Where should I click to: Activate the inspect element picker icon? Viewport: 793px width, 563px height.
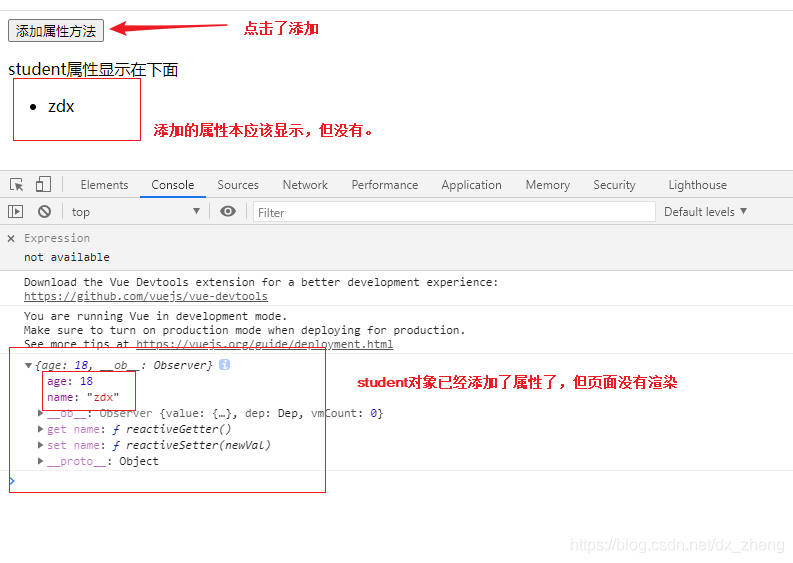pyautogui.click(x=17, y=185)
